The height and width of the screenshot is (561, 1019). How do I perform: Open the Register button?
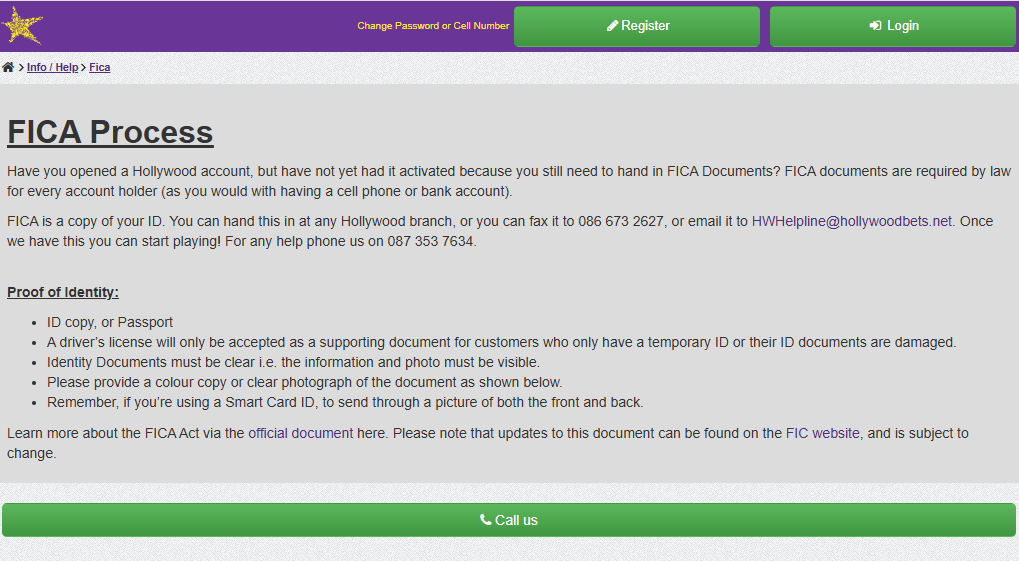click(637, 27)
